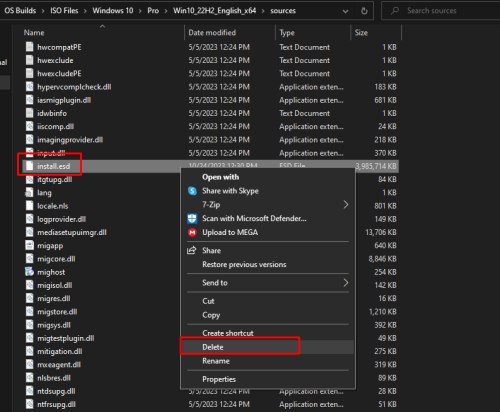The width and height of the screenshot is (500, 412).
Task: Choose Open with from context menu
Action: 268,177
